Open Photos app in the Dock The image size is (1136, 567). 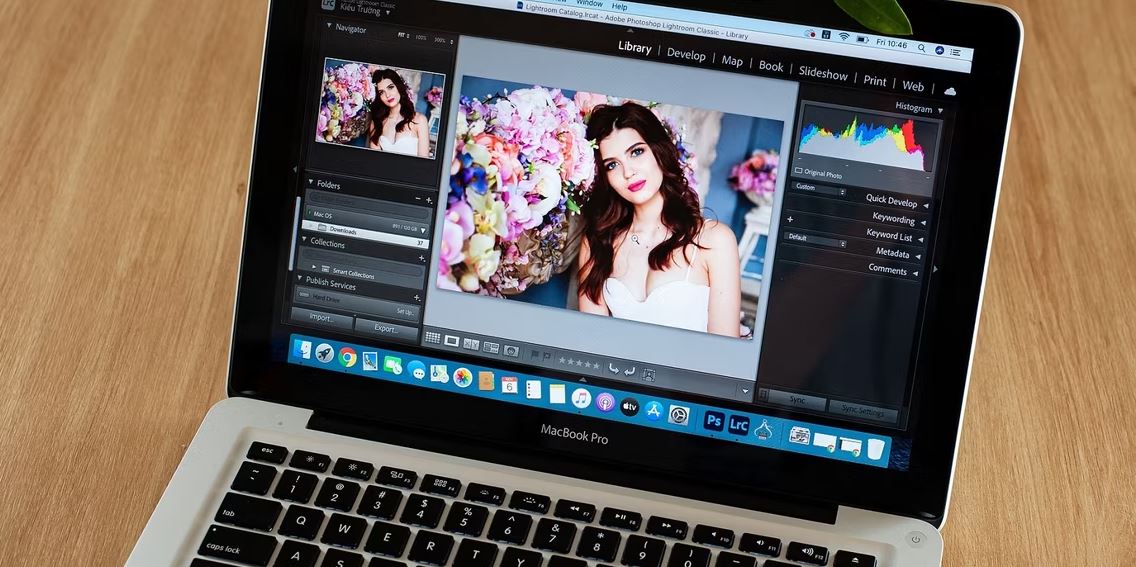tap(462, 377)
